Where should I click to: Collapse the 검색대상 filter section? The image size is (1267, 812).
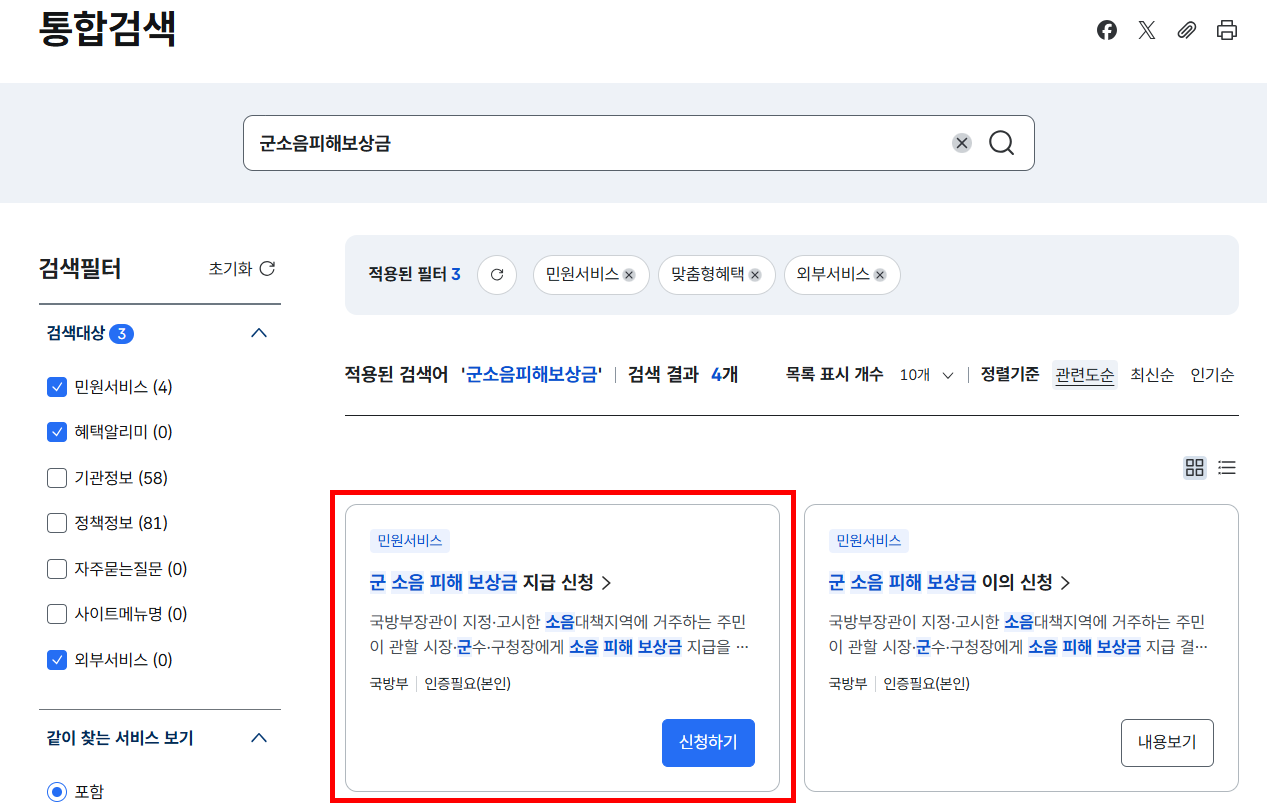pyautogui.click(x=259, y=333)
